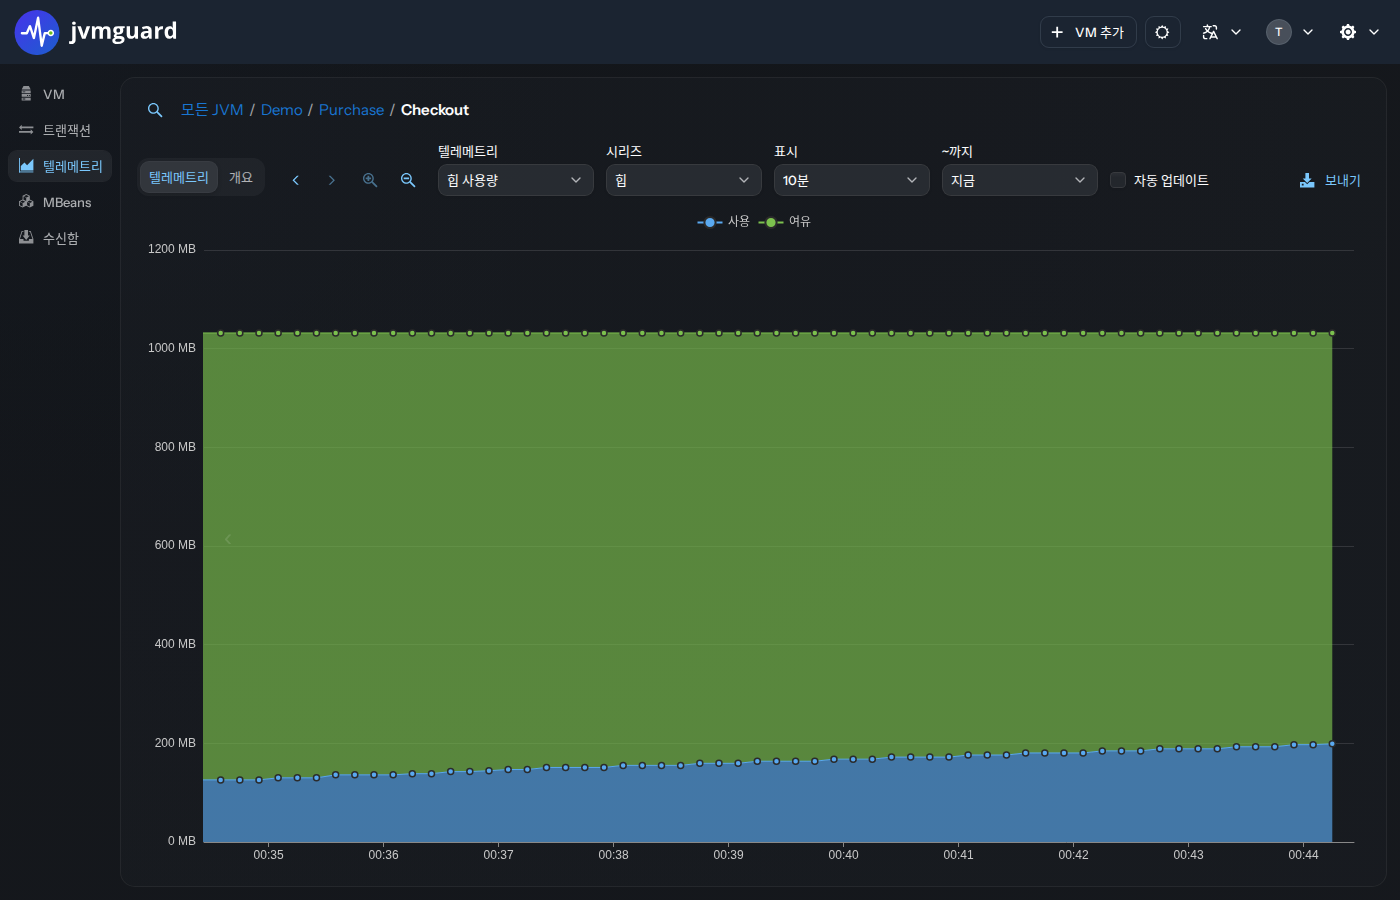Open the 텔레메트리 dropdown showing 힙 사용량
Viewport: 1400px width, 900px height.
pos(516,180)
